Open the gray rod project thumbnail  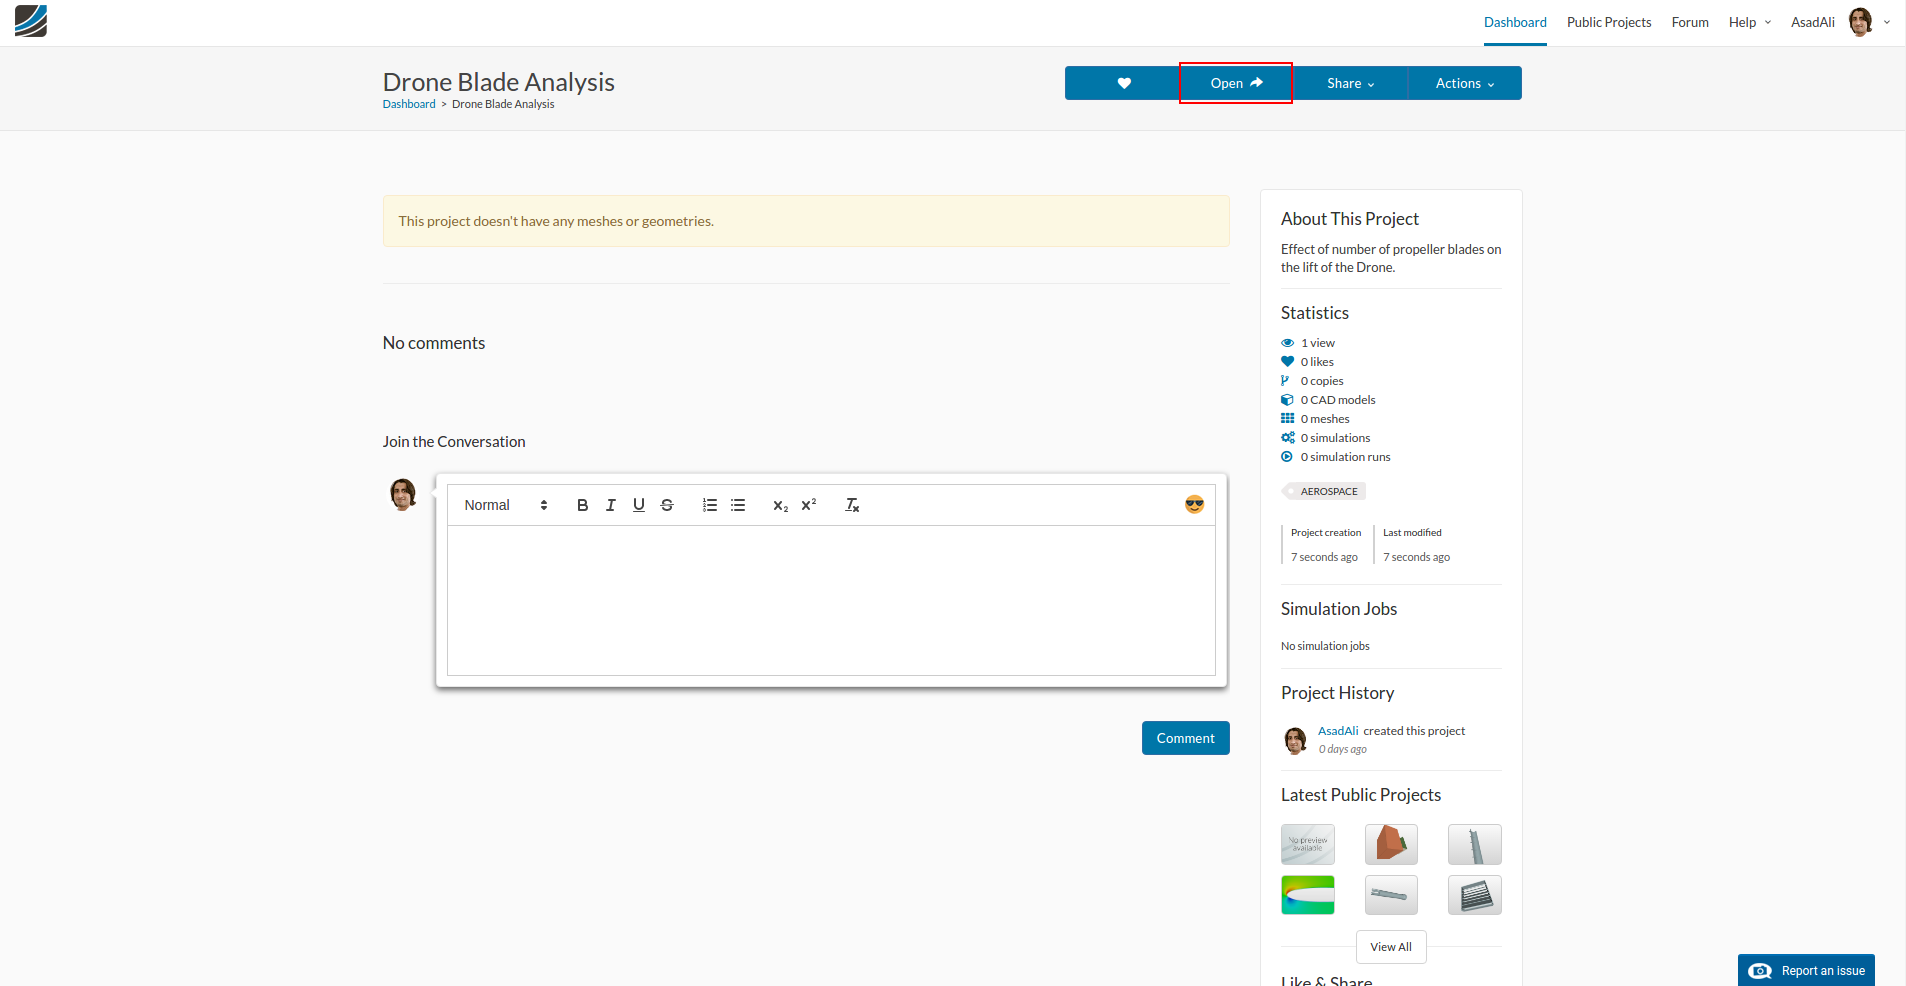tap(1391, 895)
